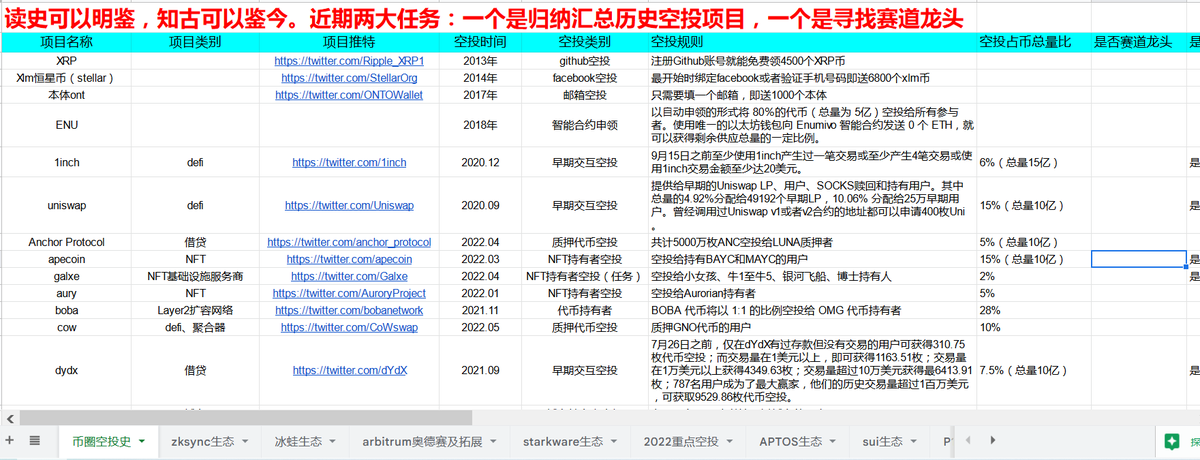Select the 项目推特 header cell
This screenshot has height=460, width=1200.
(350, 42)
